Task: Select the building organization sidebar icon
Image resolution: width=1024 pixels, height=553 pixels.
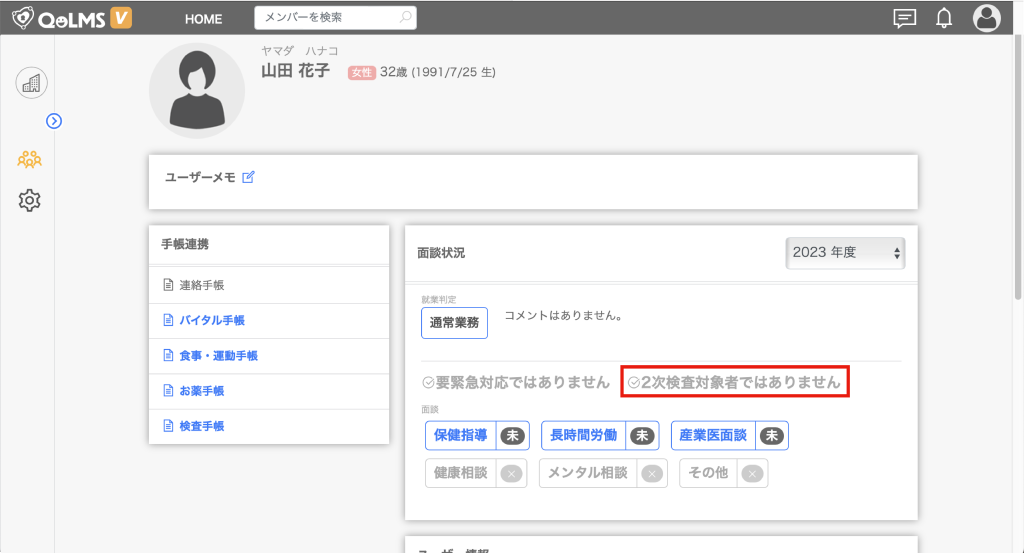Action: coord(31,83)
